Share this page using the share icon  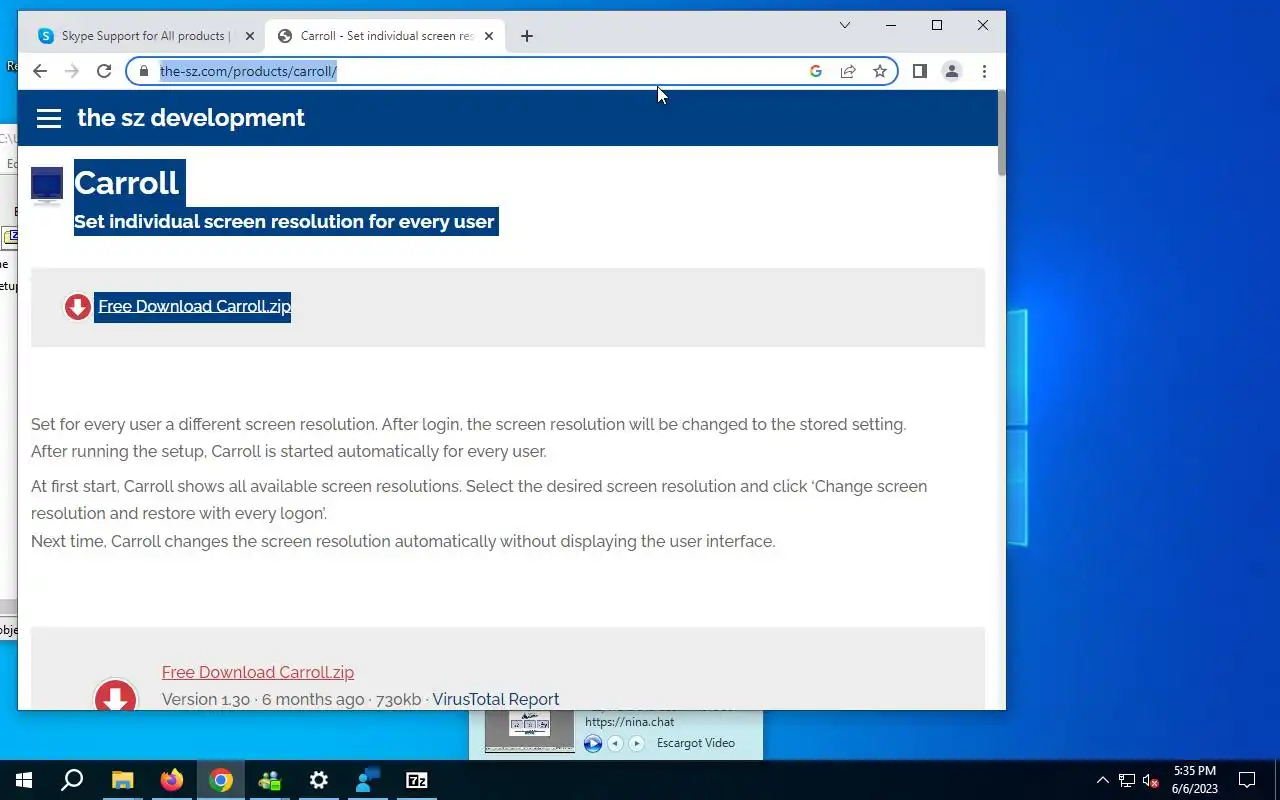pyautogui.click(x=848, y=71)
